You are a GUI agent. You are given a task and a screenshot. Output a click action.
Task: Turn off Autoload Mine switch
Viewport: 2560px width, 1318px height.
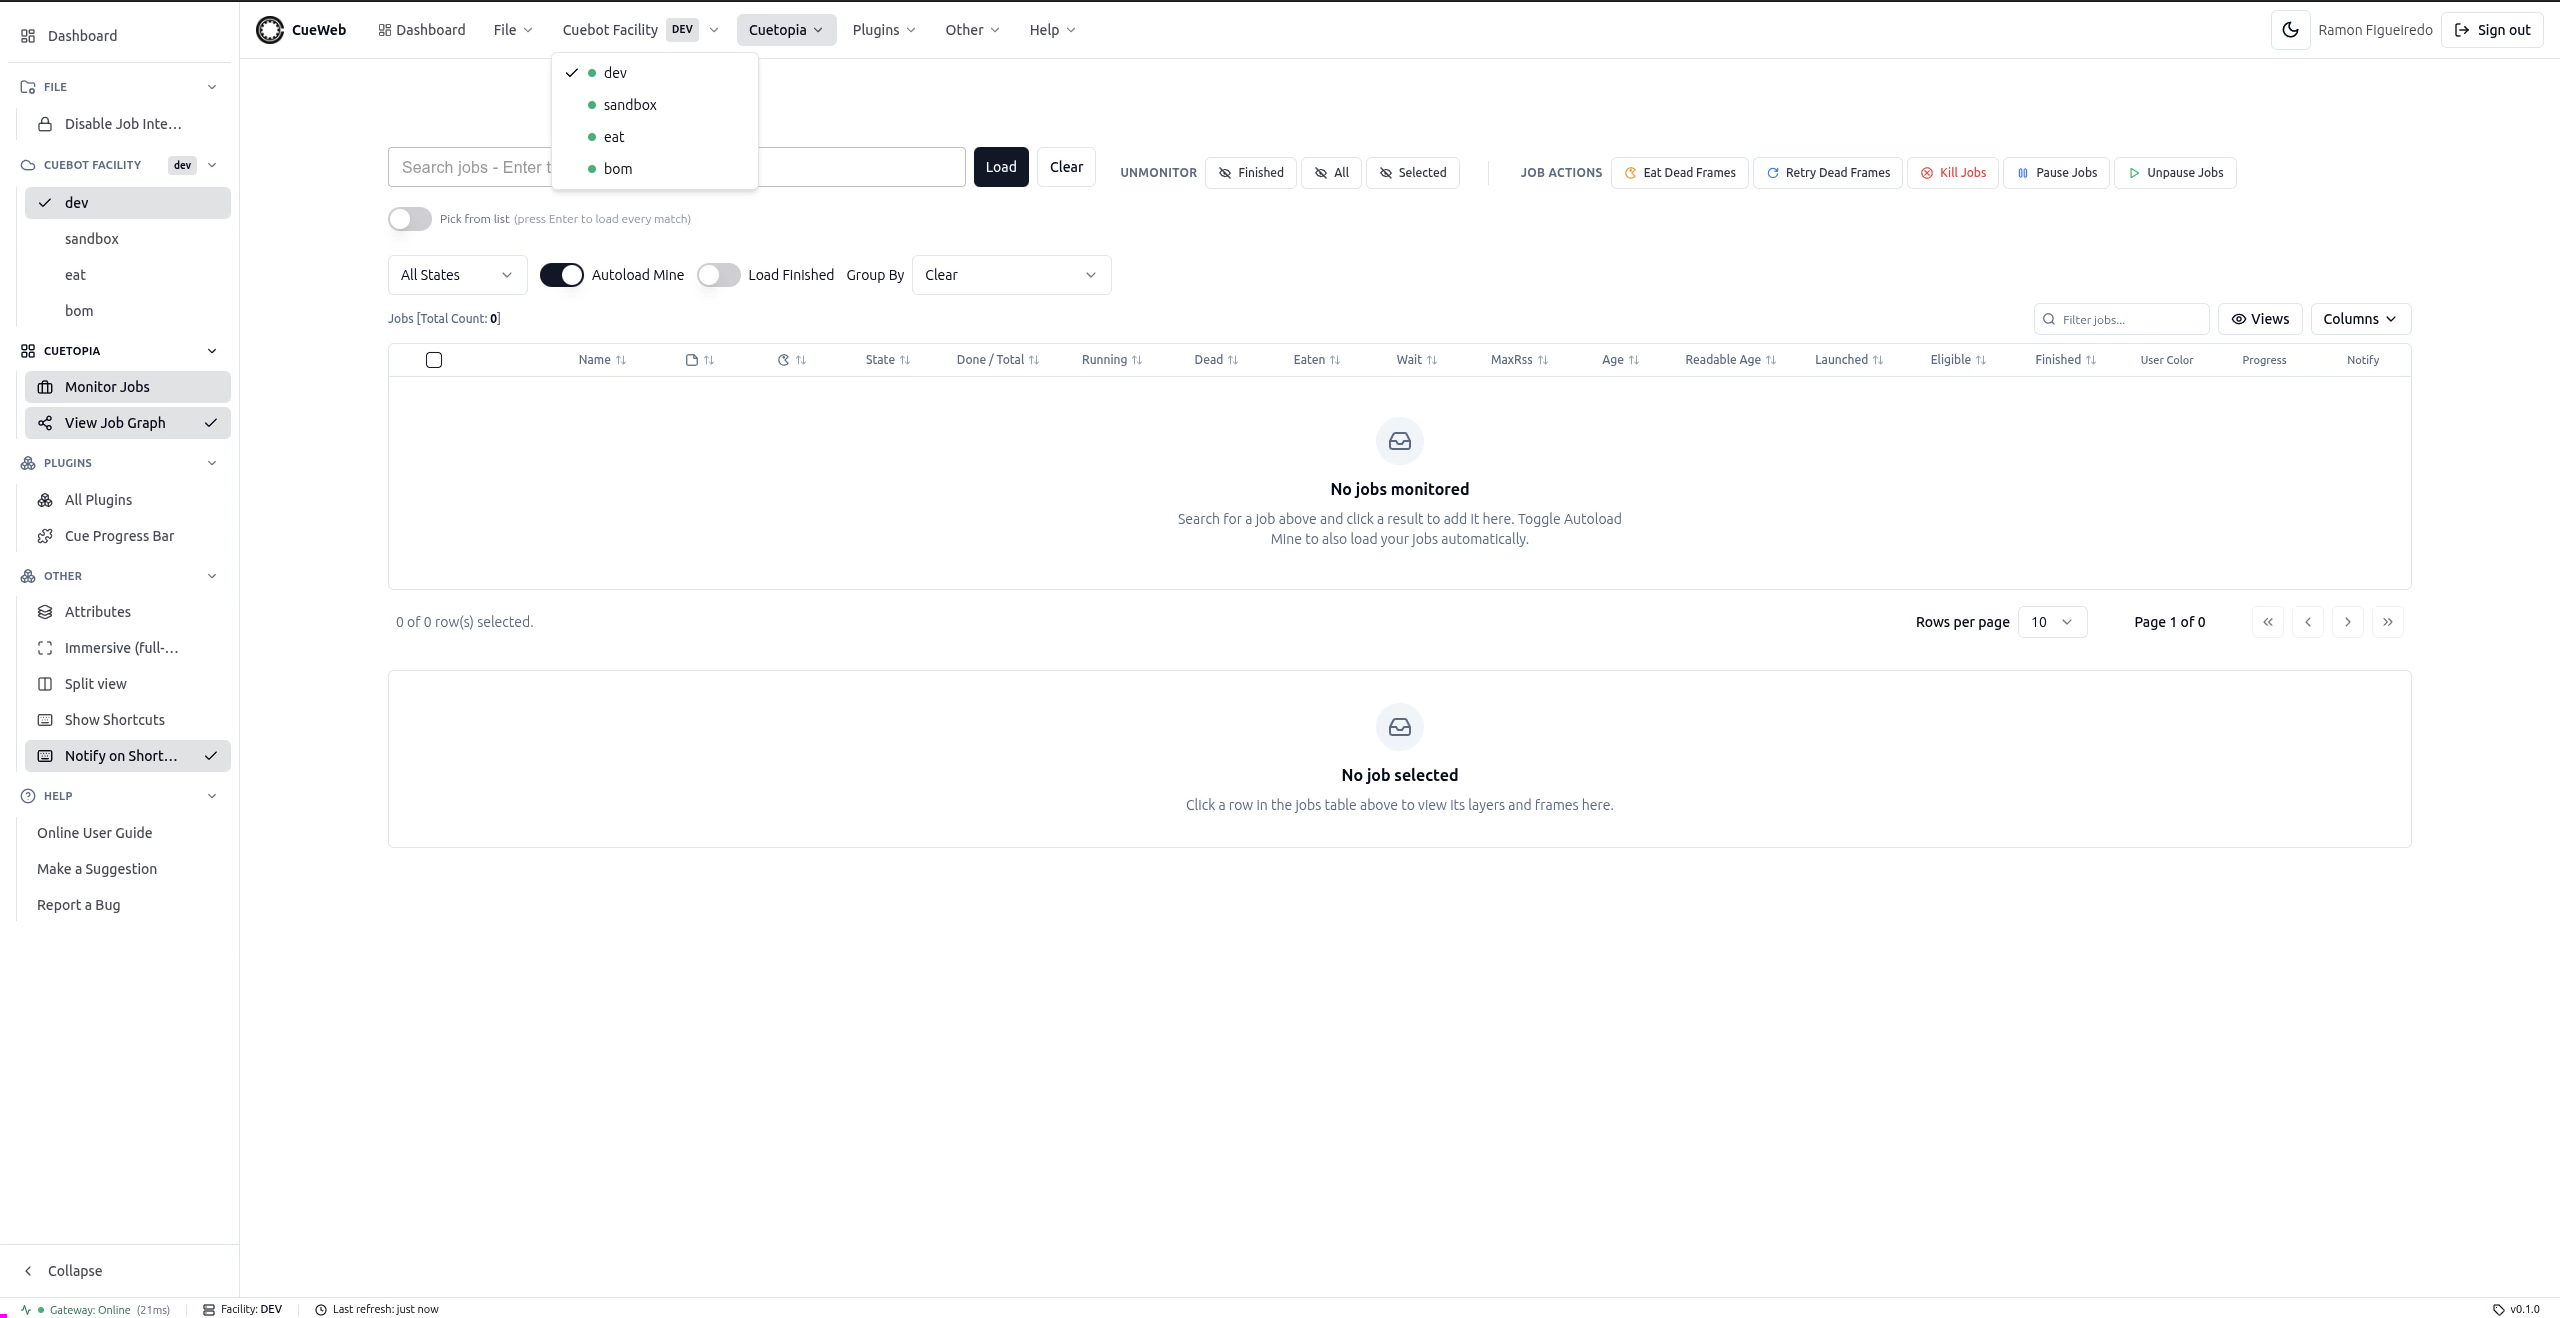pos(562,275)
